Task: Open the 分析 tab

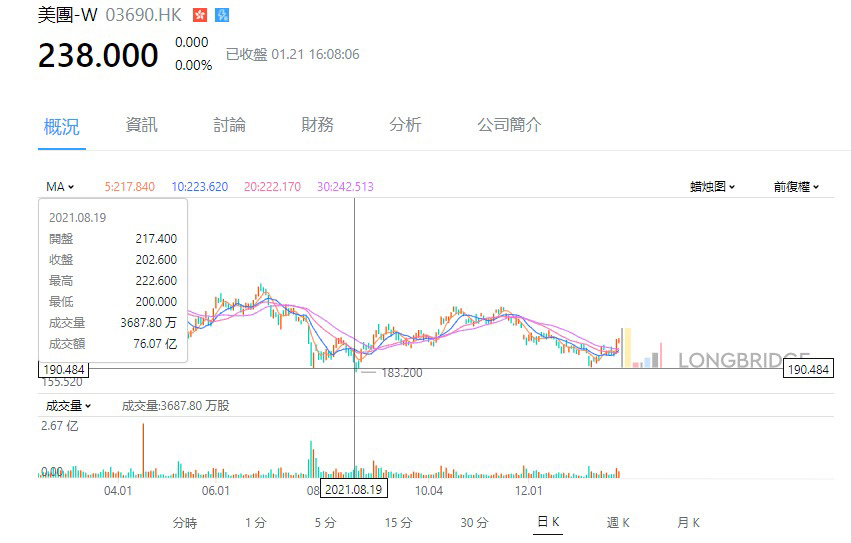Action: click(405, 125)
